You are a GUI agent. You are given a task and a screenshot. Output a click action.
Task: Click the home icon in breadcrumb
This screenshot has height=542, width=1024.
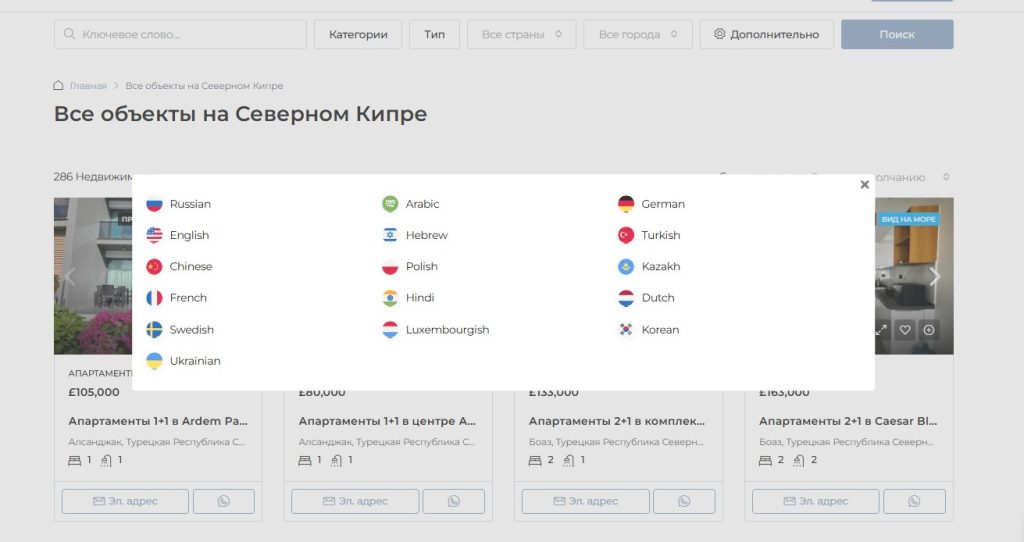pos(59,86)
